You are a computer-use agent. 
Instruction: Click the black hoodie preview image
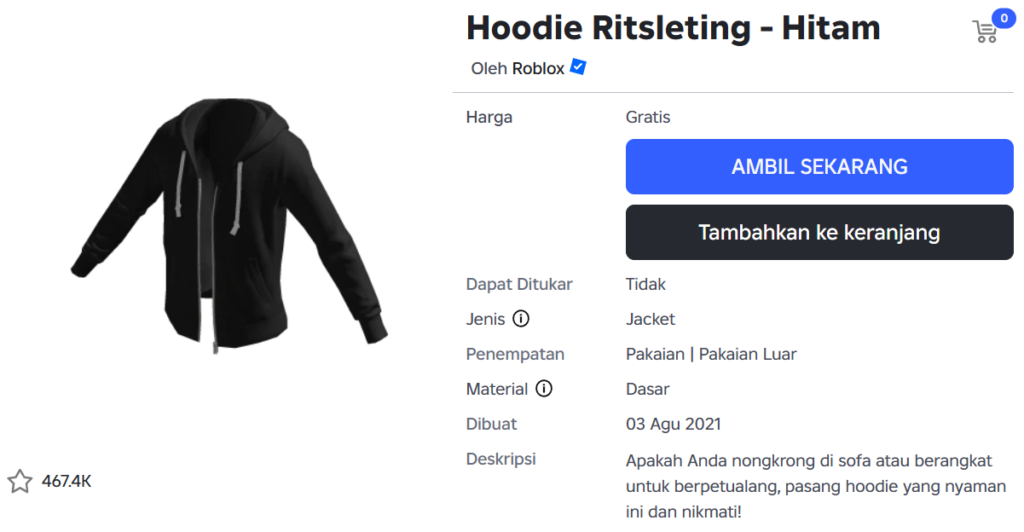(x=229, y=224)
